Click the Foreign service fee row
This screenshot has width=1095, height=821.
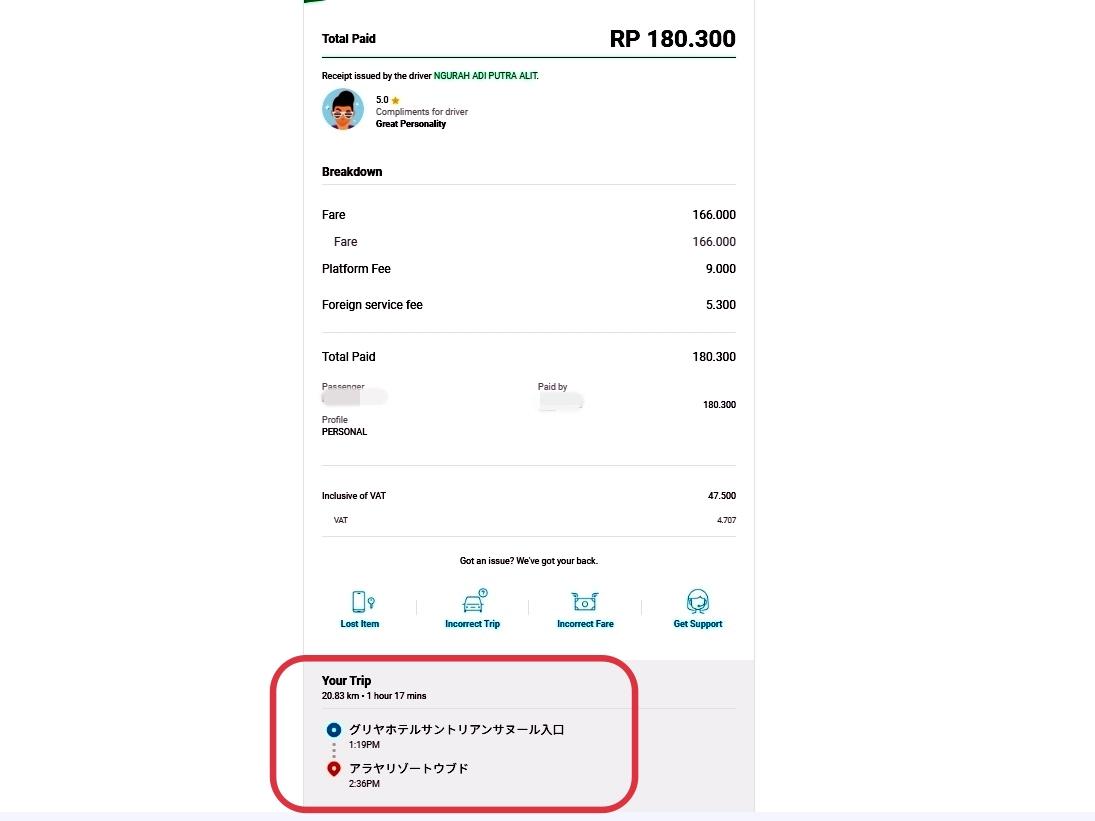[529, 305]
